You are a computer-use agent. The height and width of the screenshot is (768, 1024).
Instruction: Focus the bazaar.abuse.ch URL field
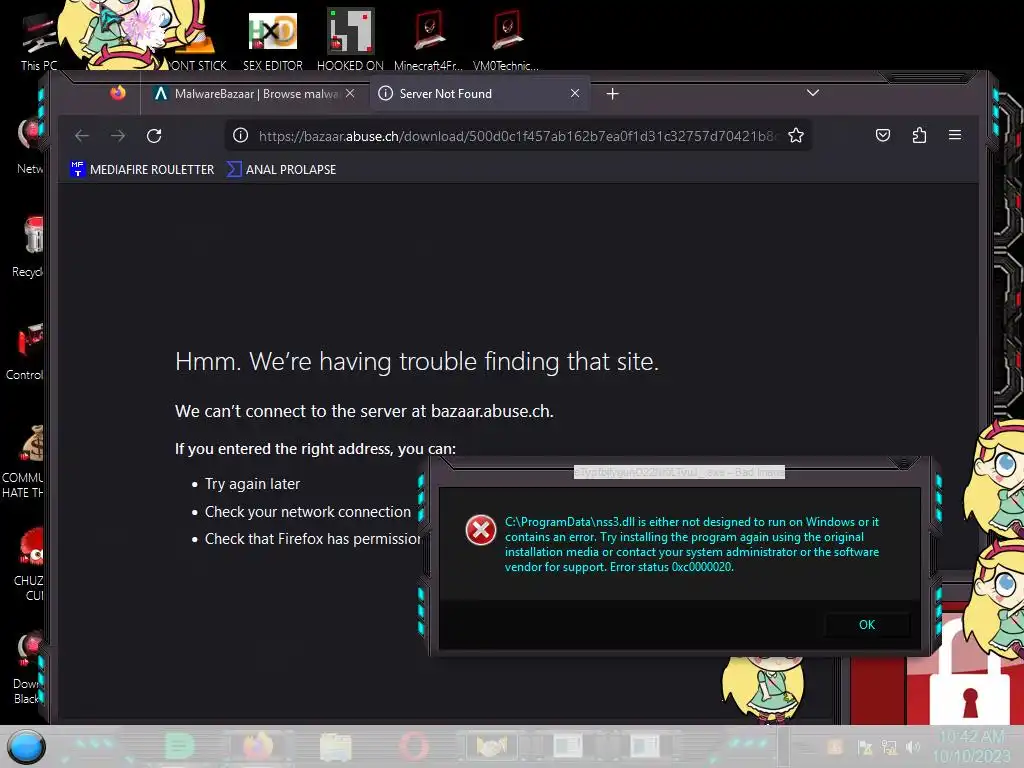[x=517, y=136]
